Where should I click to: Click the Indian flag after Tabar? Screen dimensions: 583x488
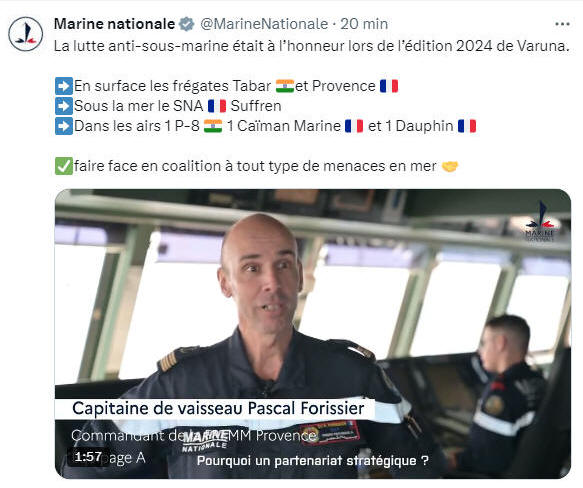(285, 86)
